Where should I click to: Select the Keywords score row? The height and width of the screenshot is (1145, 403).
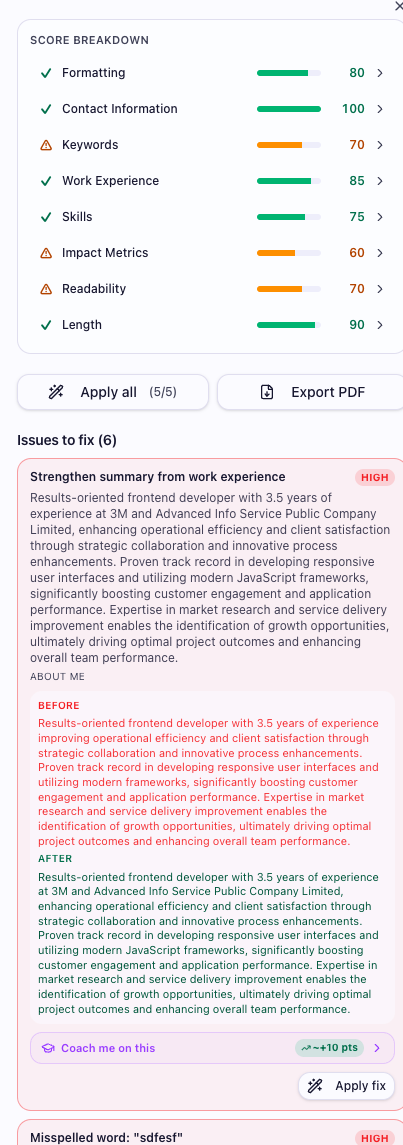[x=212, y=145]
